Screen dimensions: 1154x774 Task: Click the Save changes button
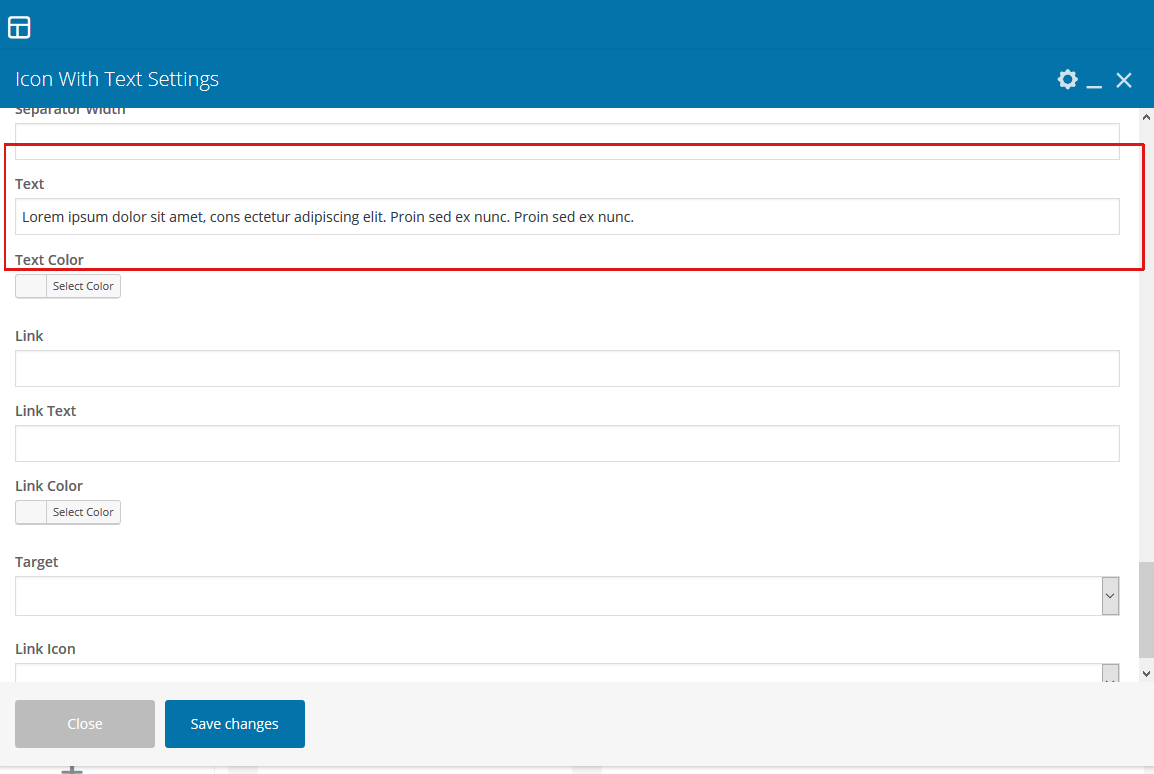point(234,724)
